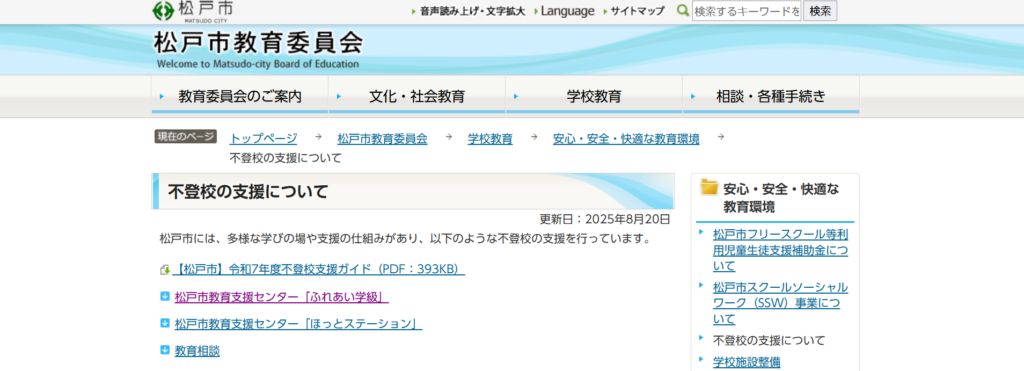
Task: Open 音声読み上げ・文字拡大 link
Action: point(472,11)
